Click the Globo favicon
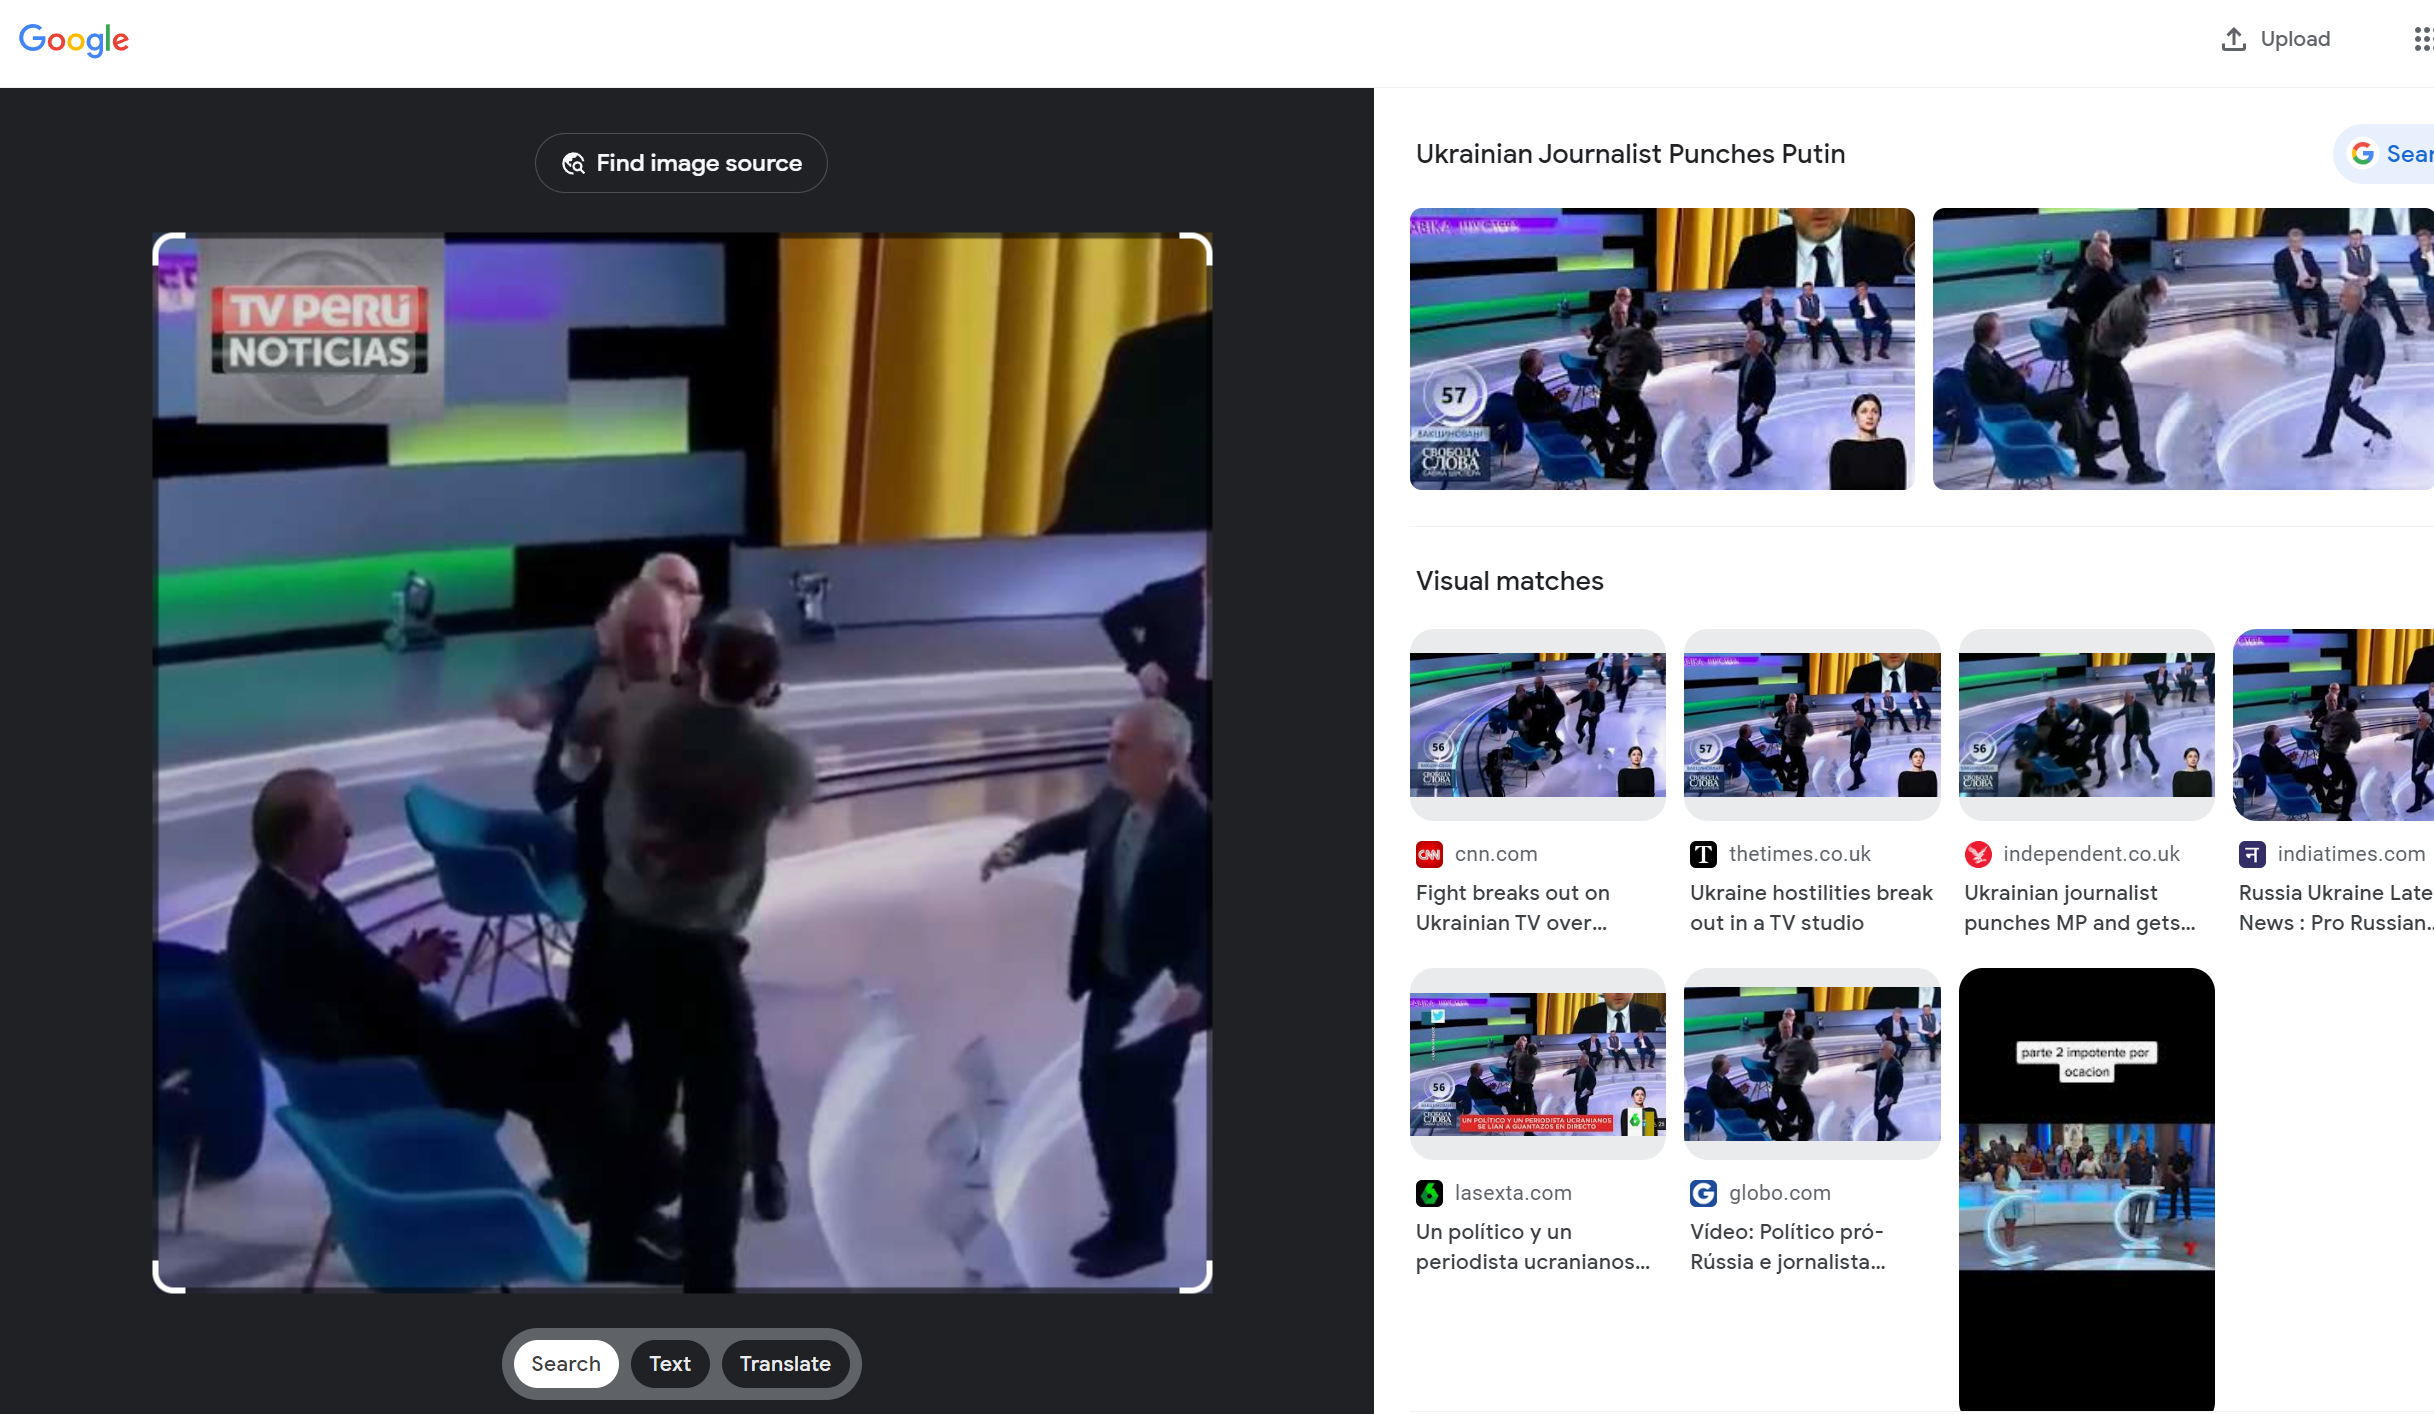Viewport: 2434px width, 1414px height. pos(1703,1193)
